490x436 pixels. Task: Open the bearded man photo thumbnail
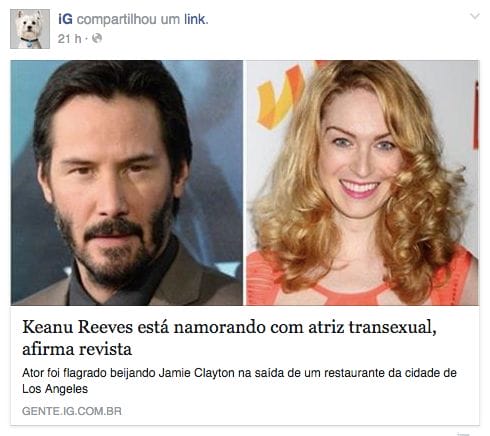coord(127,183)
